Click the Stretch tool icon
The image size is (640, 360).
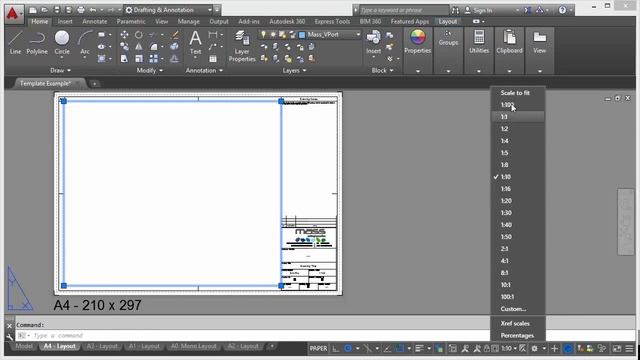(x=124, y=59)
